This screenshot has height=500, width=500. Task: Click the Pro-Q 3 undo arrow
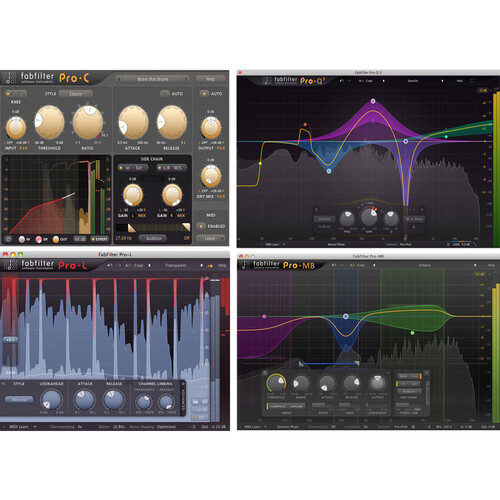click(341, 81)
